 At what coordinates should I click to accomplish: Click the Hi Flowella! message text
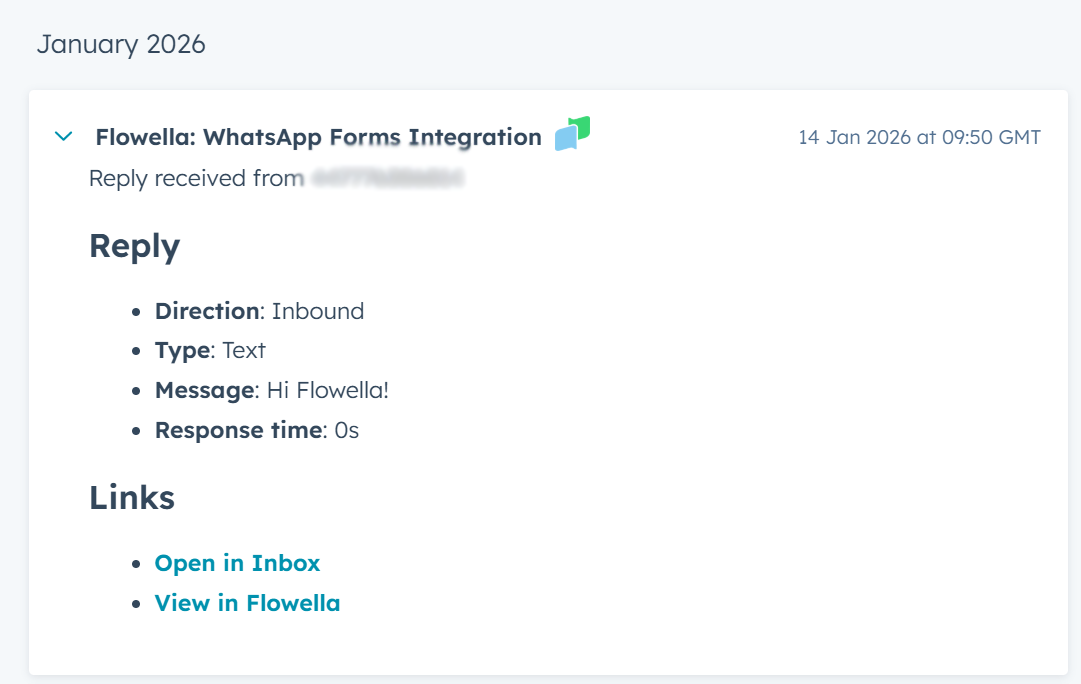tap(328, 391)
